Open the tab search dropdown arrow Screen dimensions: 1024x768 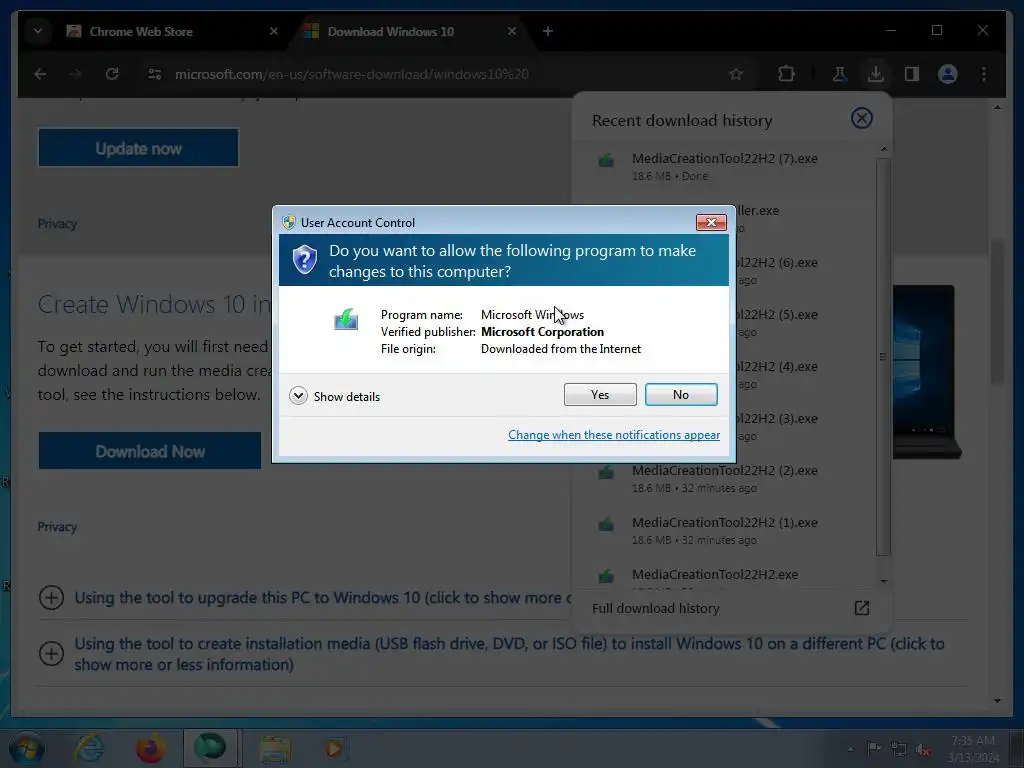point(38,31)
